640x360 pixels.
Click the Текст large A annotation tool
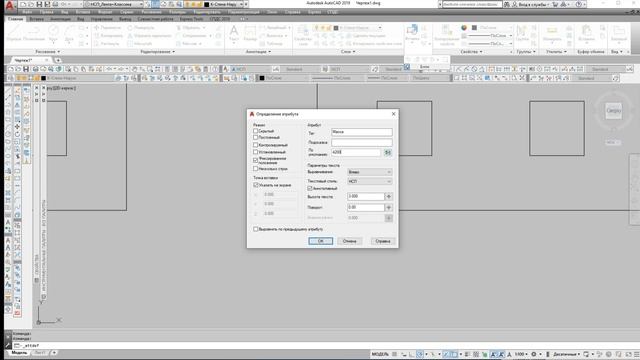tap(234, 33)
